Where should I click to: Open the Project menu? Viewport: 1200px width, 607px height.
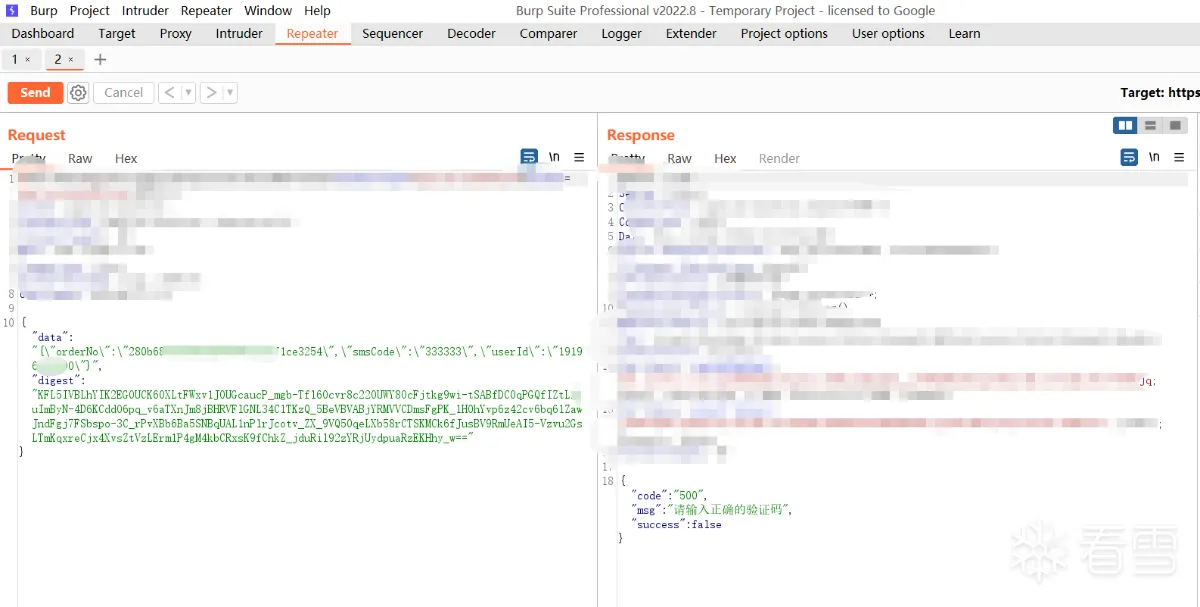click(x=90, y=11)
